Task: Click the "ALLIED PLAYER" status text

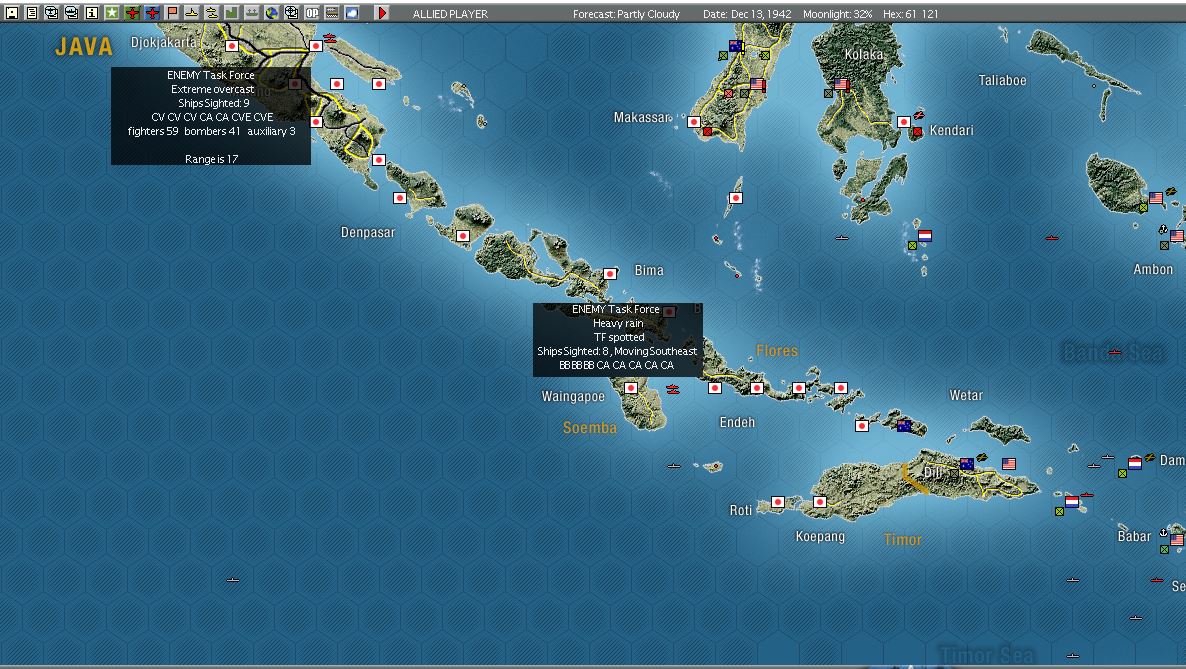Action: point(450,14)
